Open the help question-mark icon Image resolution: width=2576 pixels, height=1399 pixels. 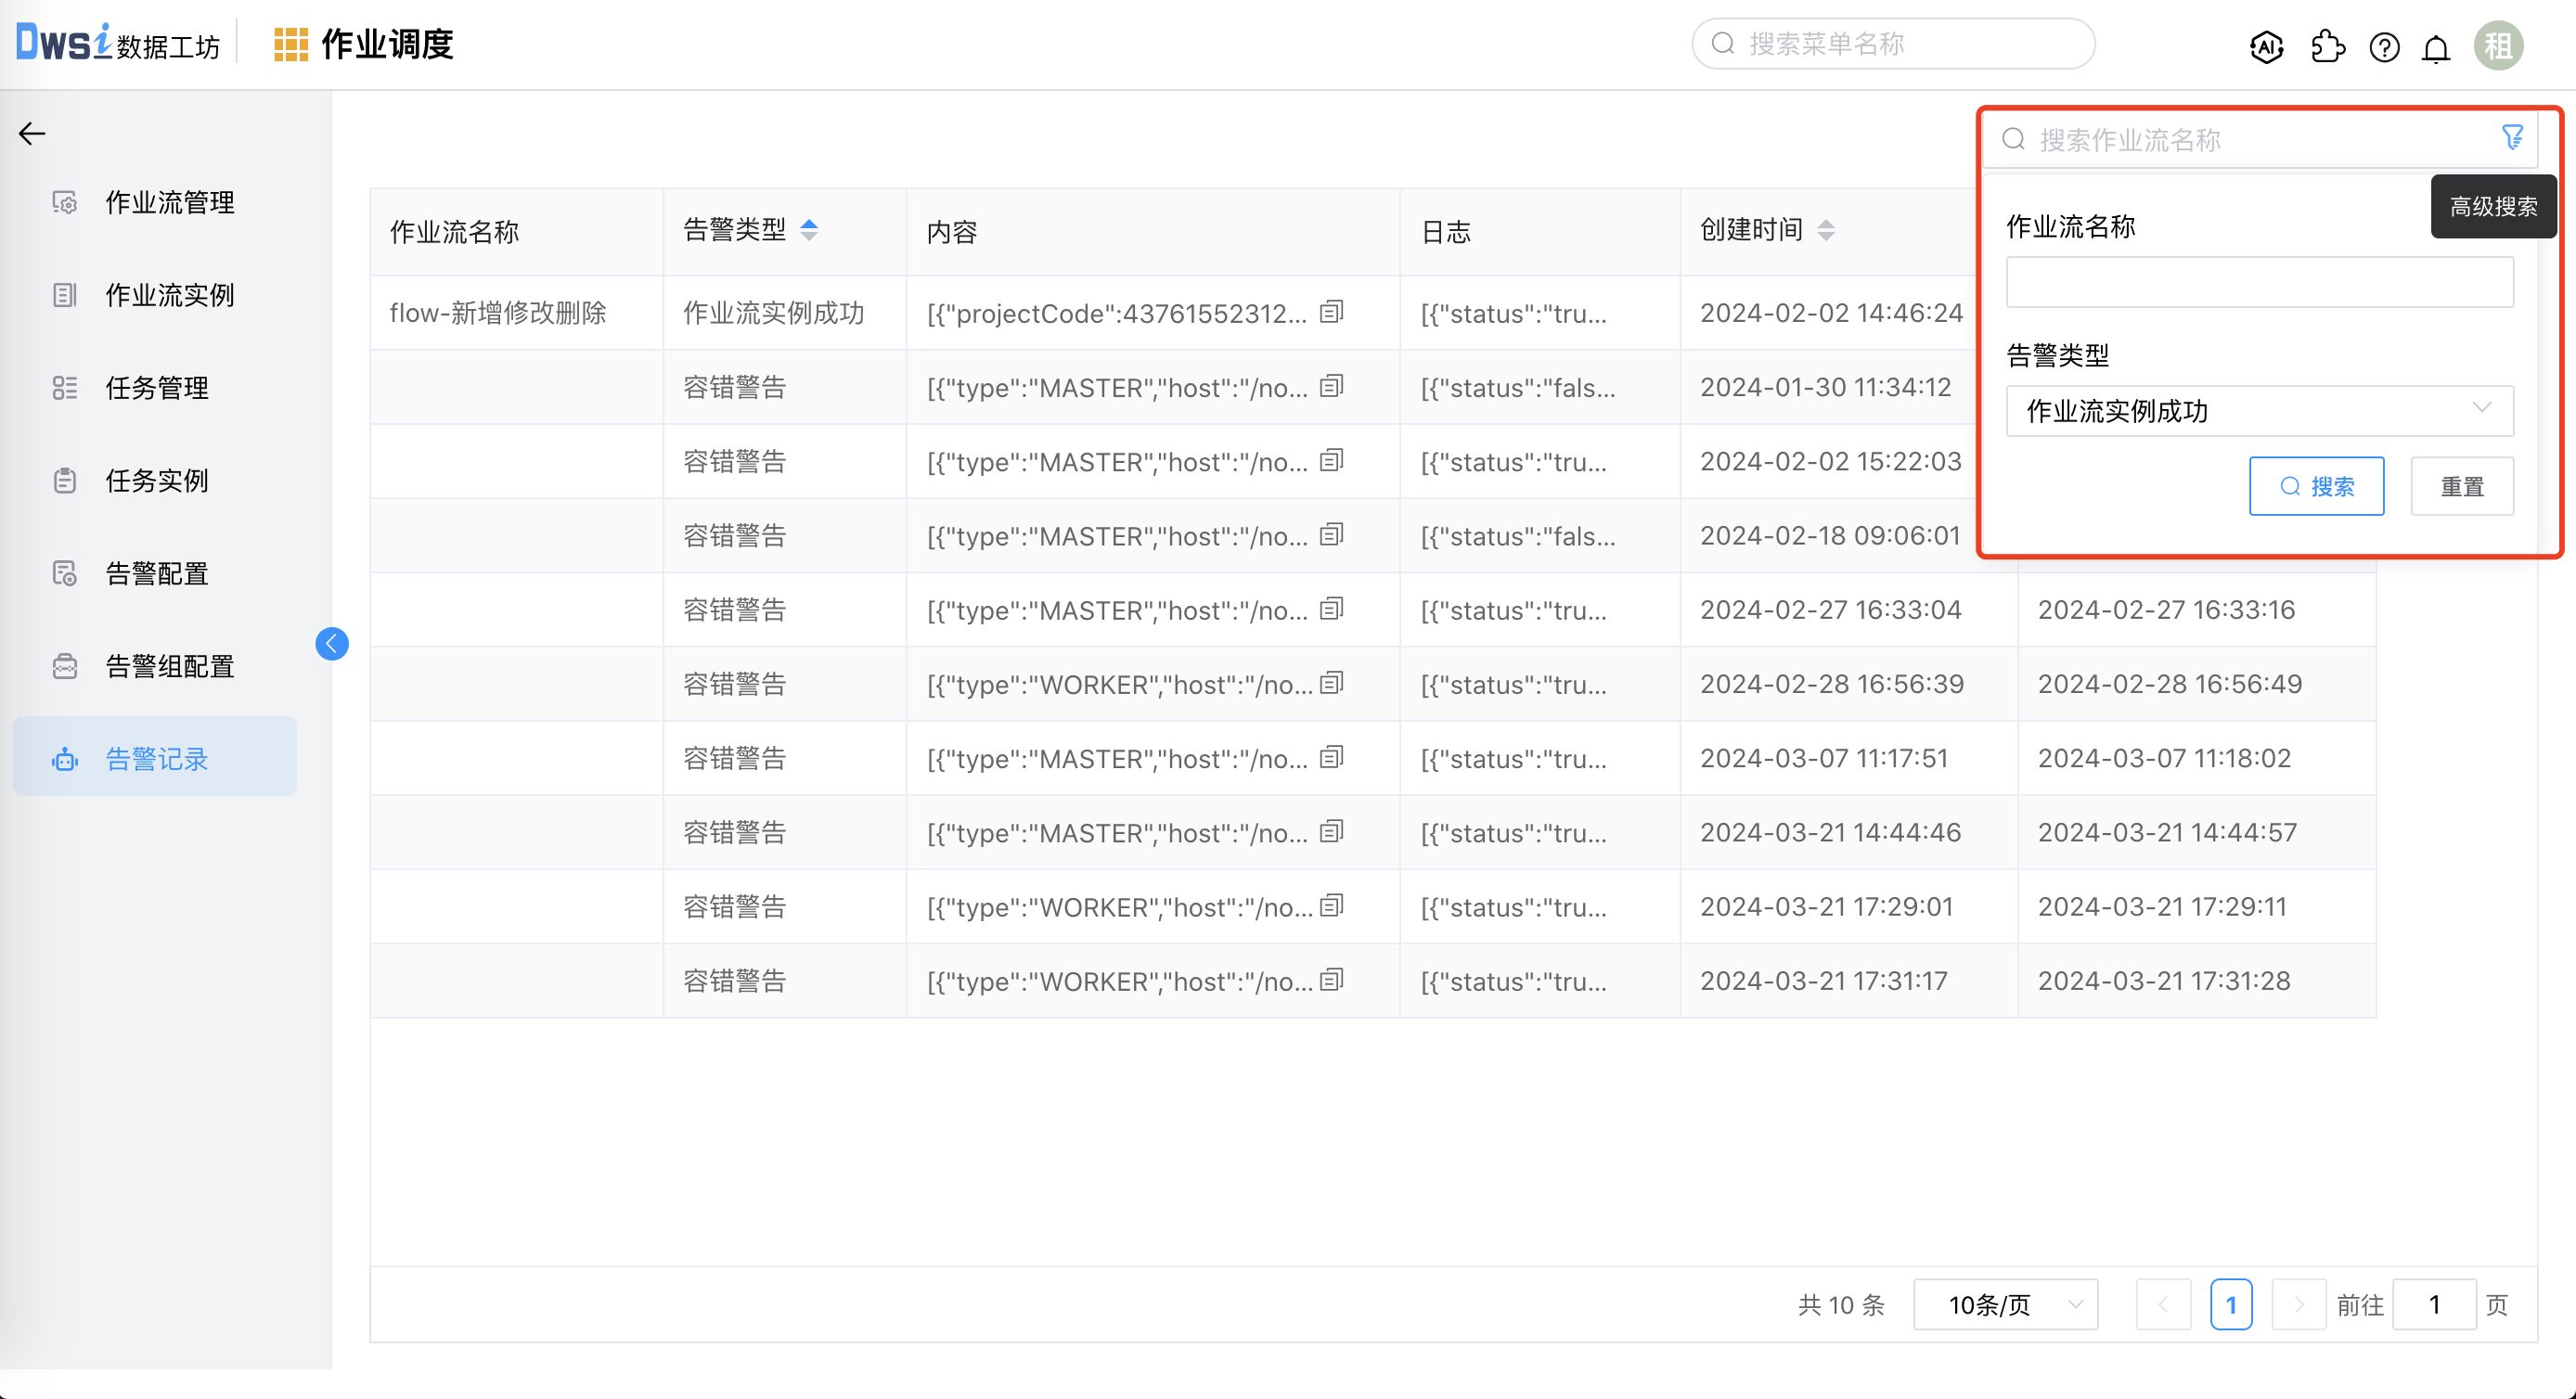(2384, 47)
